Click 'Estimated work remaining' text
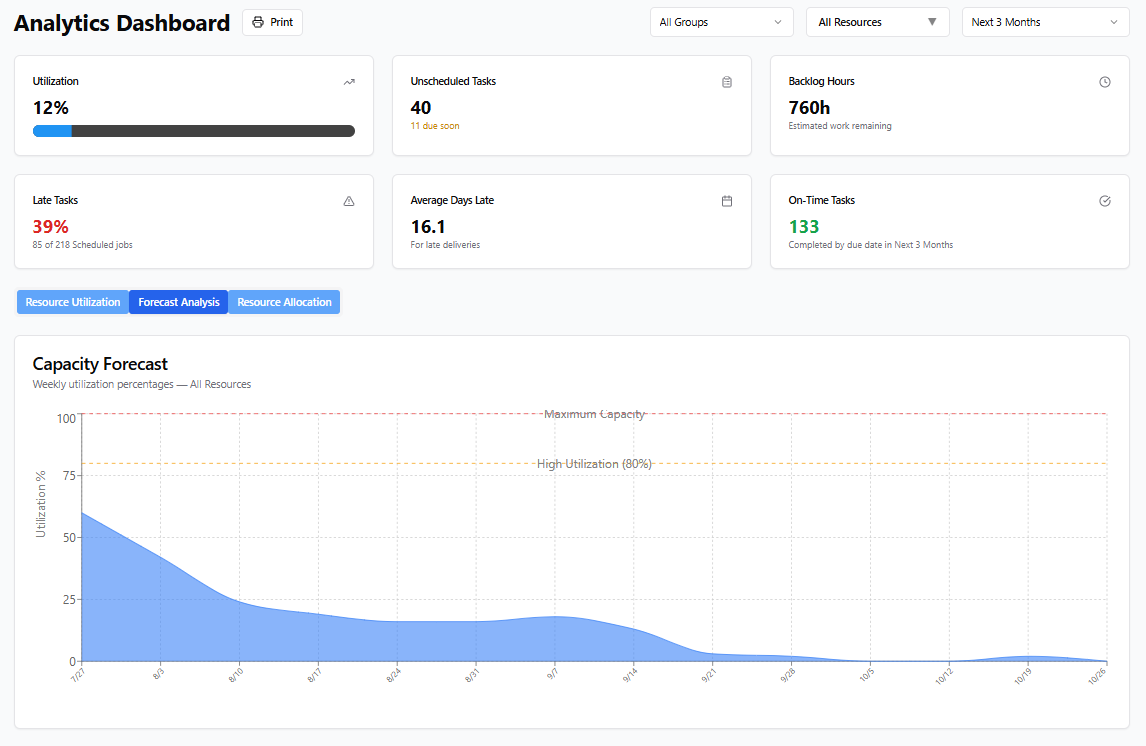This screenshot has height=746, width=1146. click(840, 126)
